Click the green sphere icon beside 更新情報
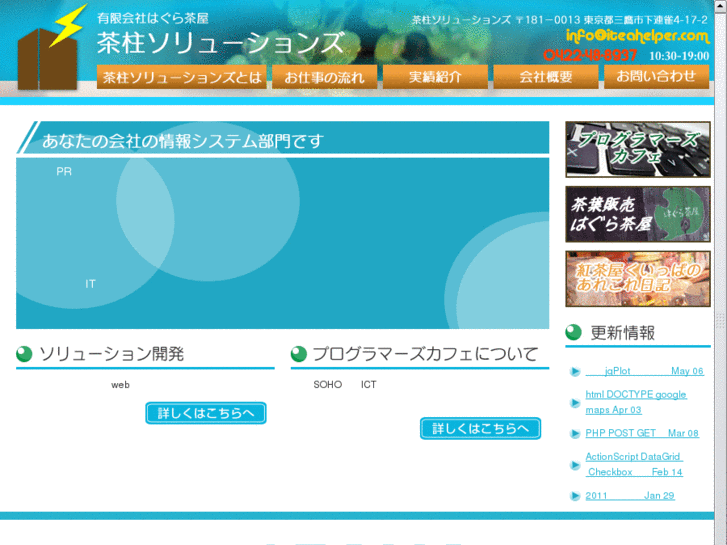Screen dimensions: 727x545 click(x=574, y=332)
